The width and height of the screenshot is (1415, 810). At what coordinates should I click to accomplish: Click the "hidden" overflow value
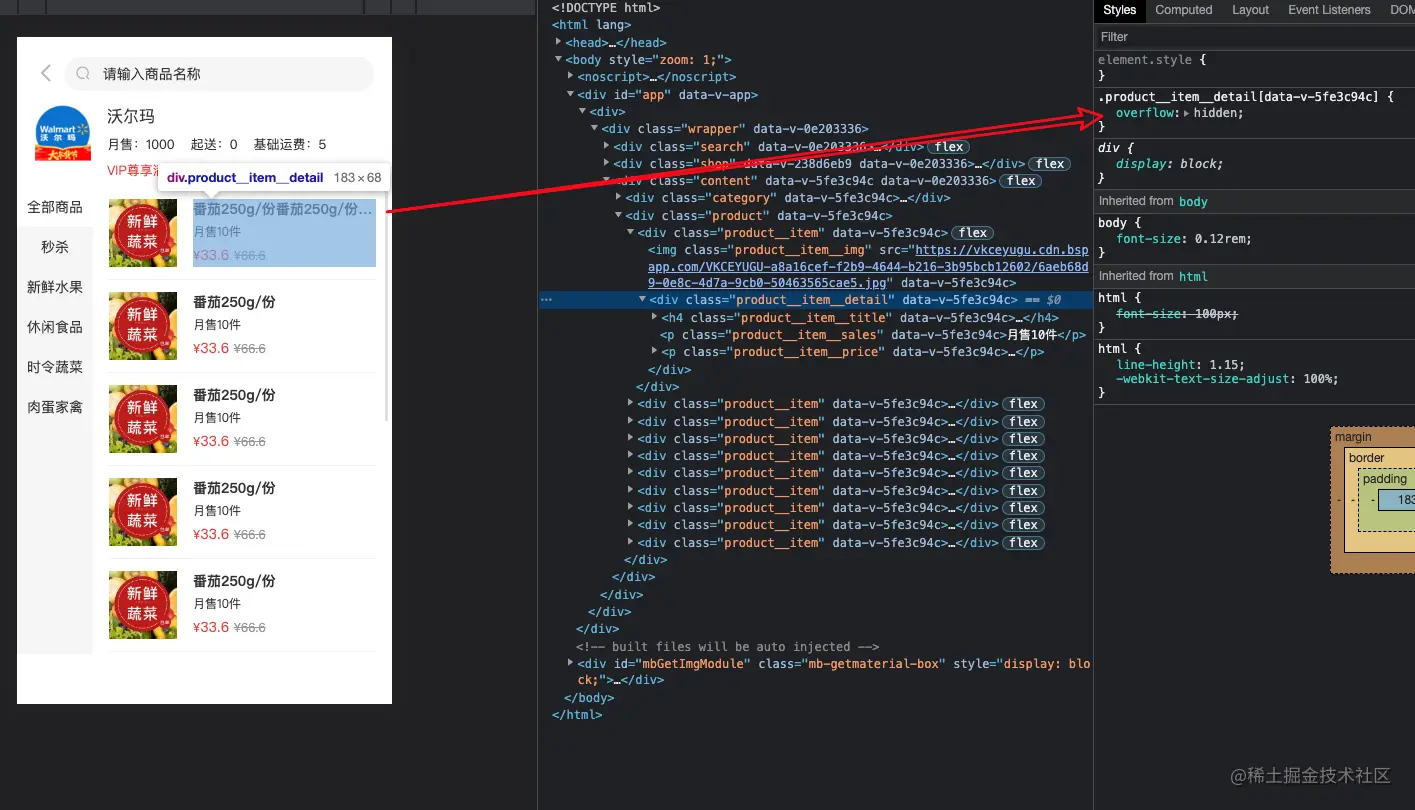pyautogui.click(x=1215, y=113)
